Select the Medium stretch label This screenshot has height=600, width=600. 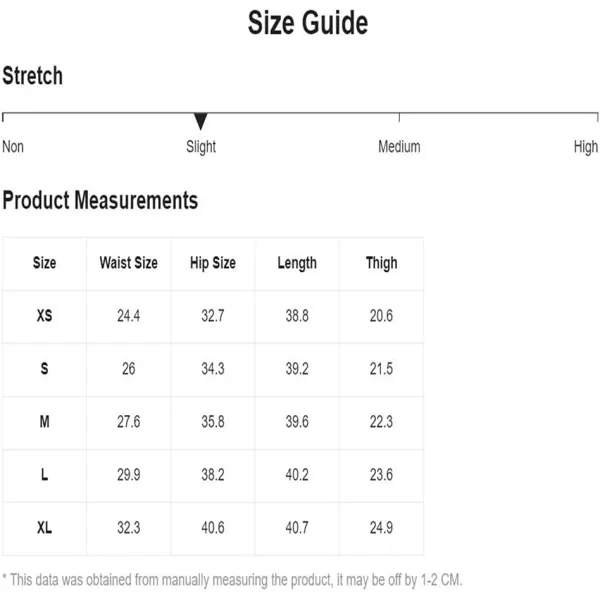click(x=399, y=147)
